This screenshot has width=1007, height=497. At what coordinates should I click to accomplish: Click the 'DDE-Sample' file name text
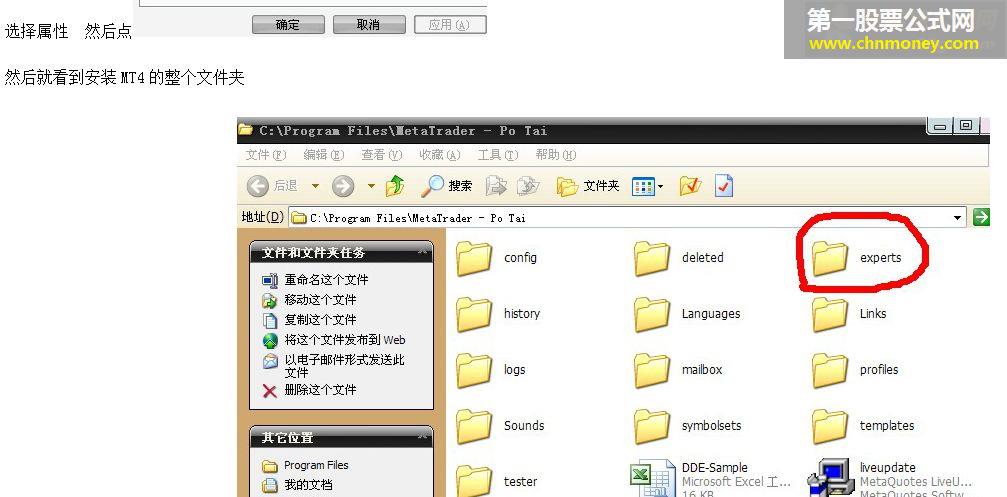[714, 467]
